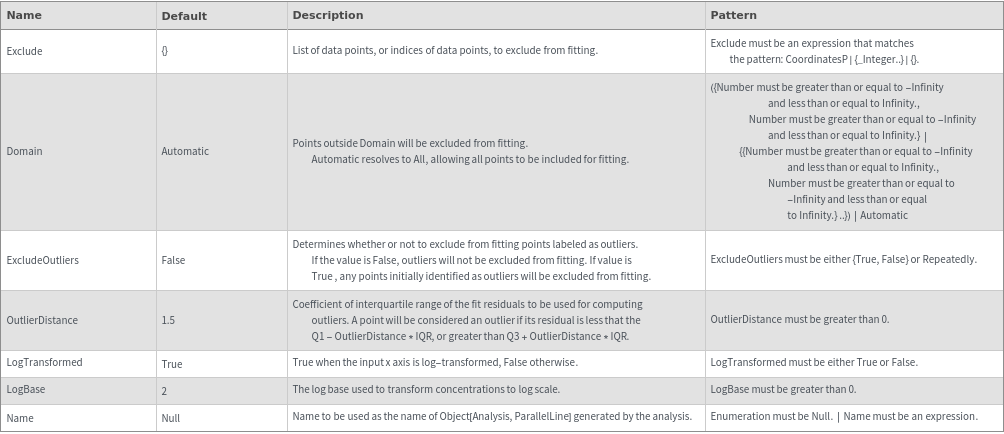Viewport: 1004px width, 434px height.
Task: Click the ExcludeOutliers option name
Action: point(43,260)
